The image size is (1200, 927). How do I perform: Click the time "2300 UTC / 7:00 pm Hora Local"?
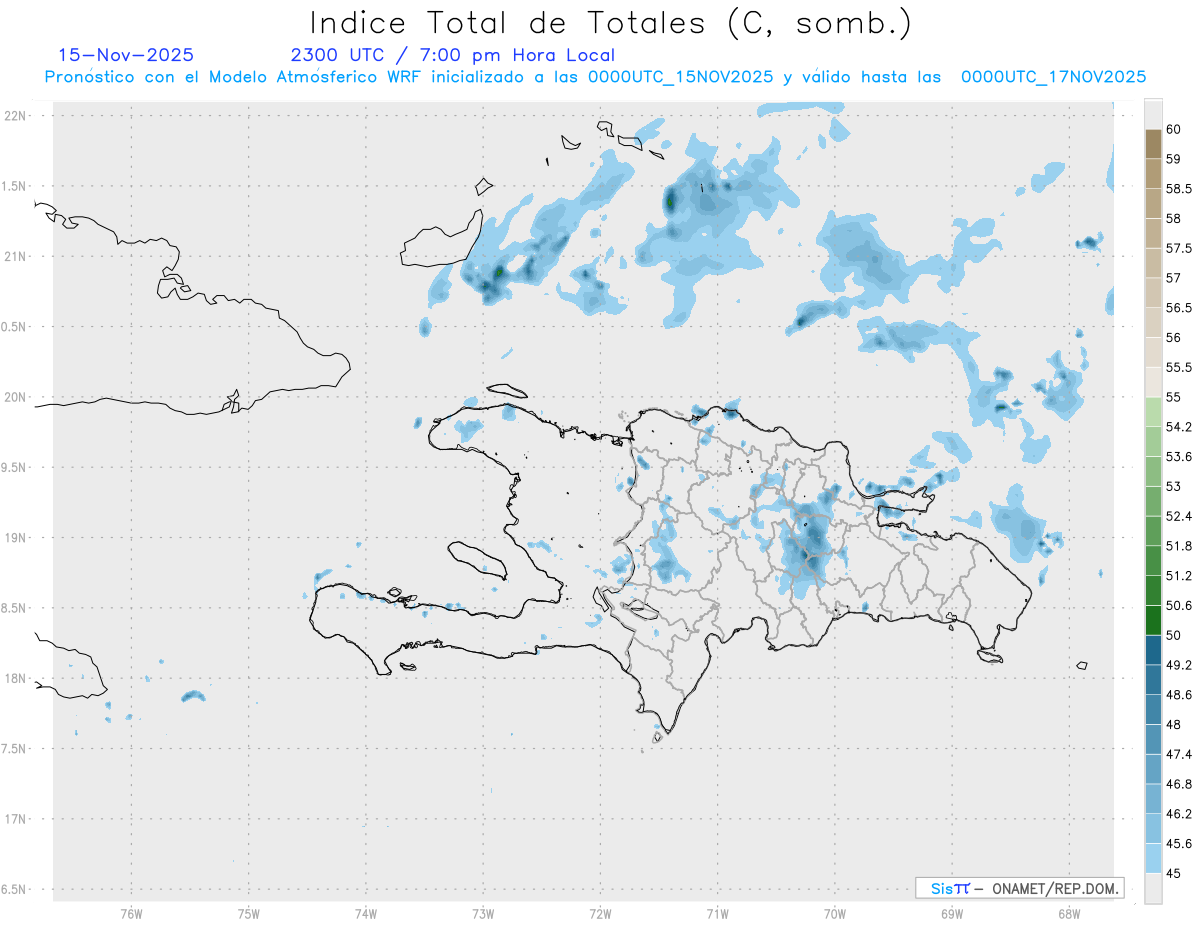click(x=453, y=55)
